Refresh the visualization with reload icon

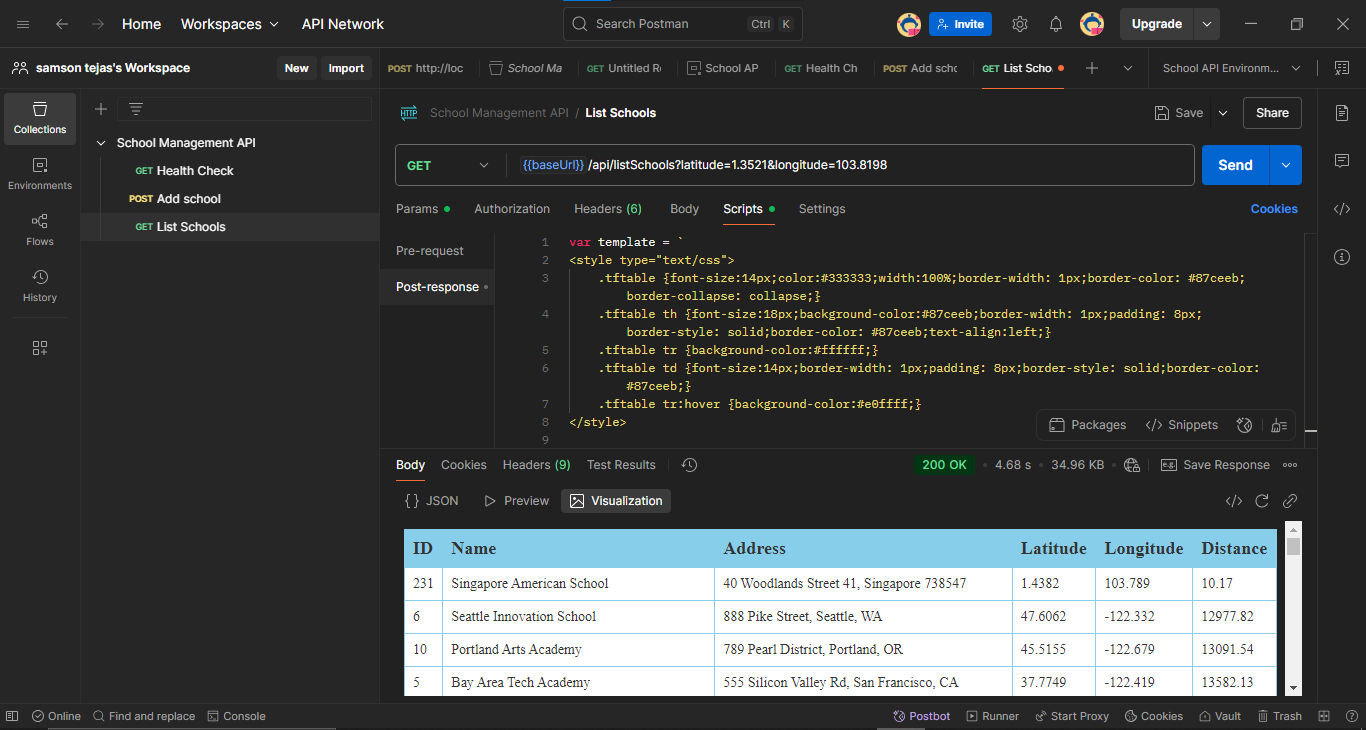point(1262,501)
